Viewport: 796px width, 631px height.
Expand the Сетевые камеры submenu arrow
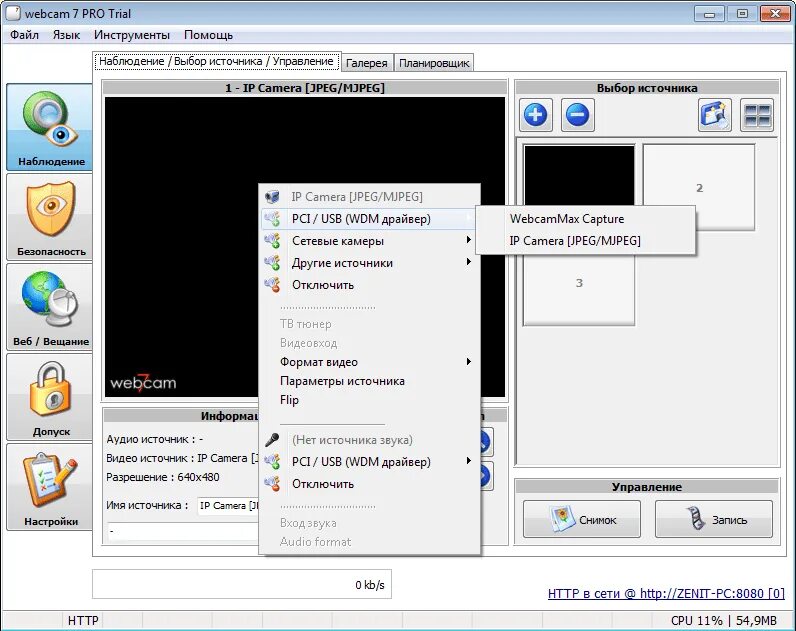469,240
